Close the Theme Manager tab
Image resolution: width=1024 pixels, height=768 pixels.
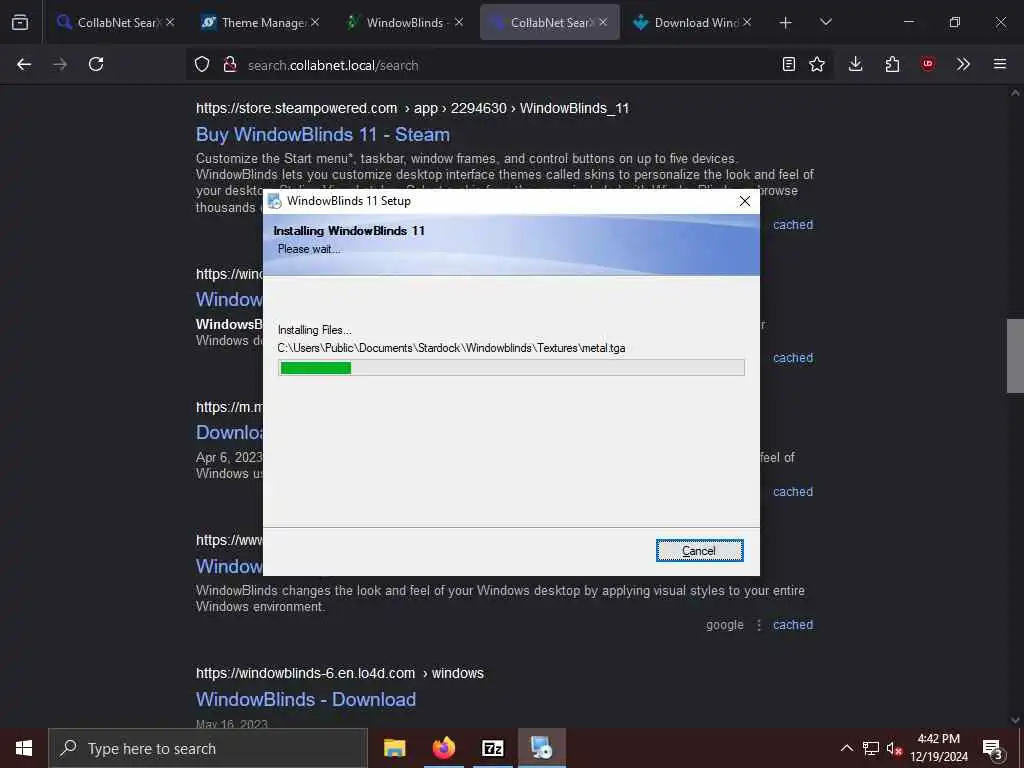pos(315,22)
